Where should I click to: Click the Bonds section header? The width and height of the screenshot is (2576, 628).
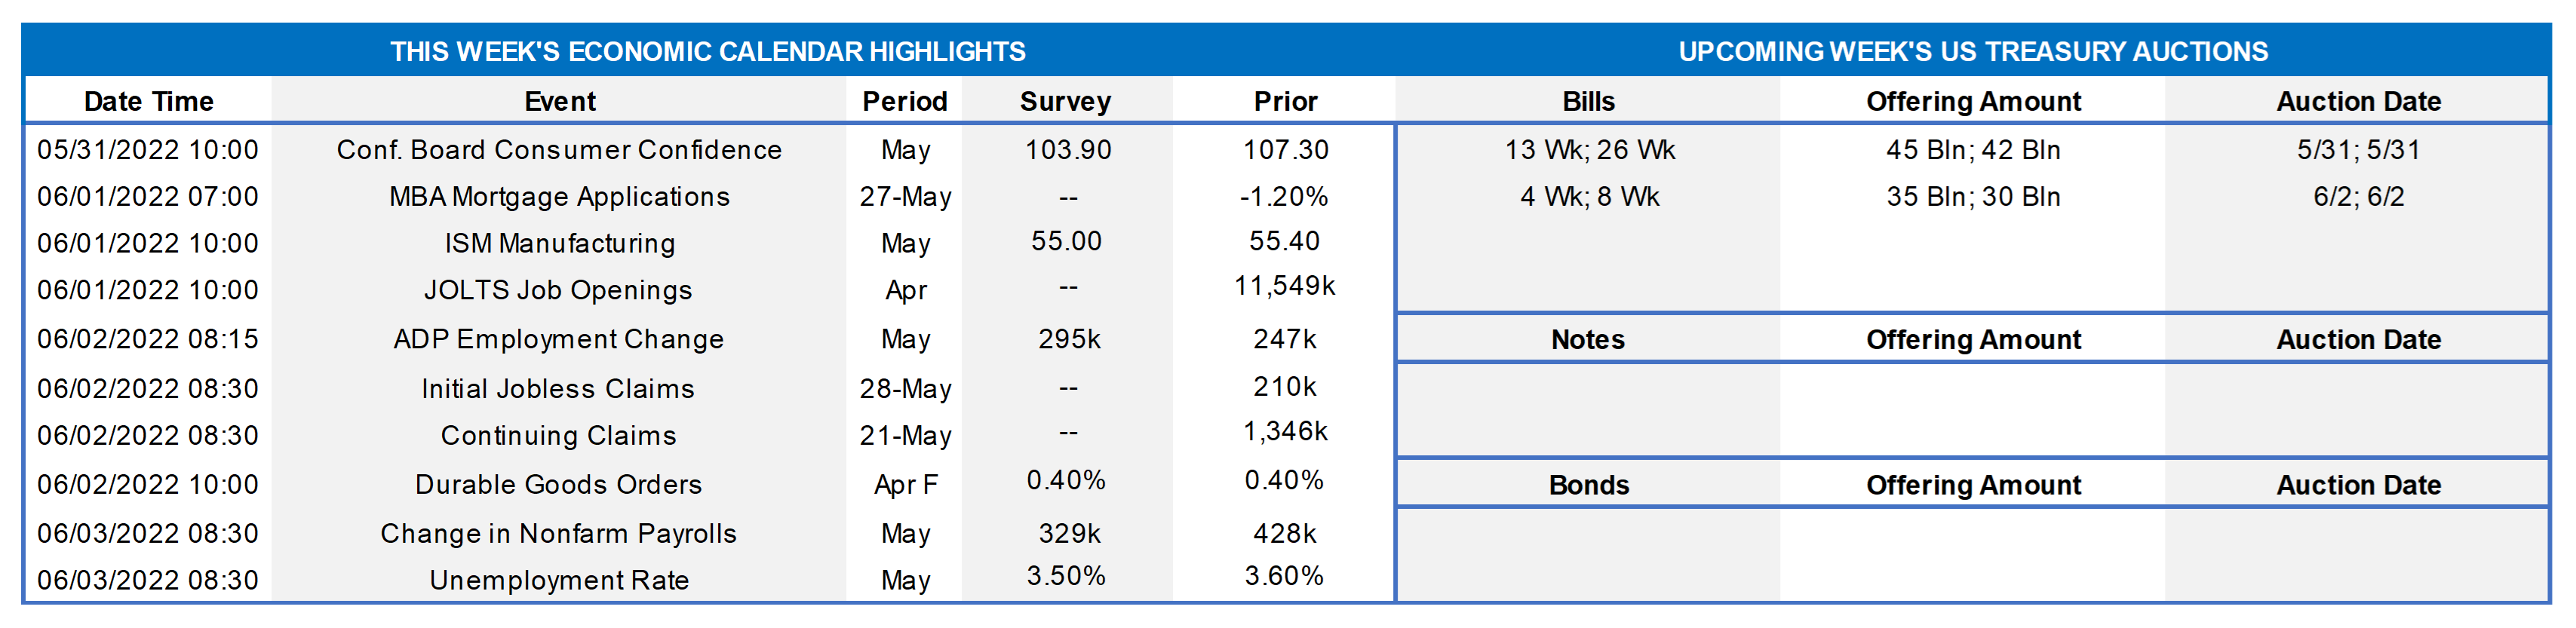(x=1588, y=485)
